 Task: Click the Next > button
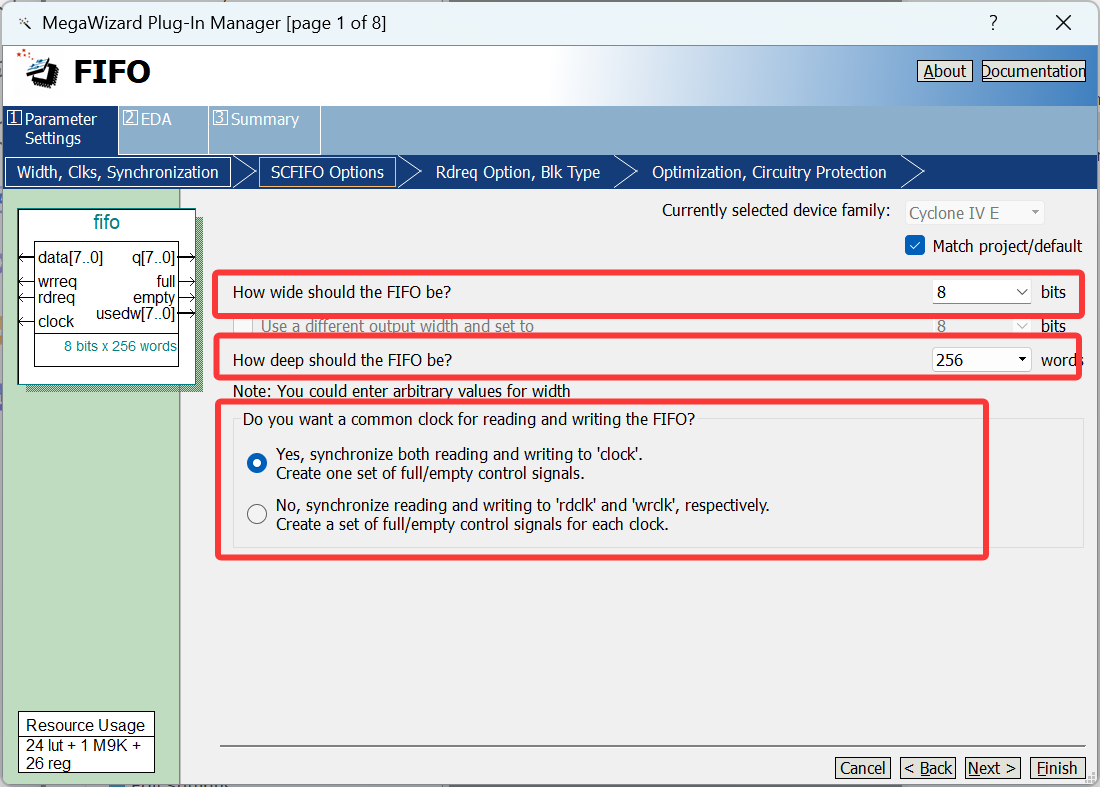pos(992,768)
